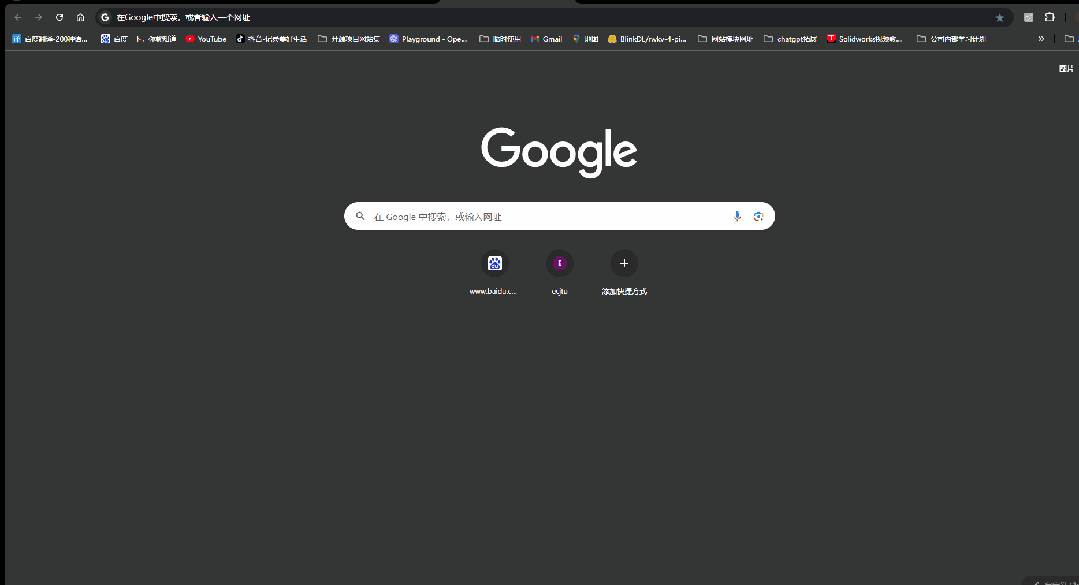Click the images link at top right of page
This screenshot has width=1079, height=585.
tap(1066, 69)
